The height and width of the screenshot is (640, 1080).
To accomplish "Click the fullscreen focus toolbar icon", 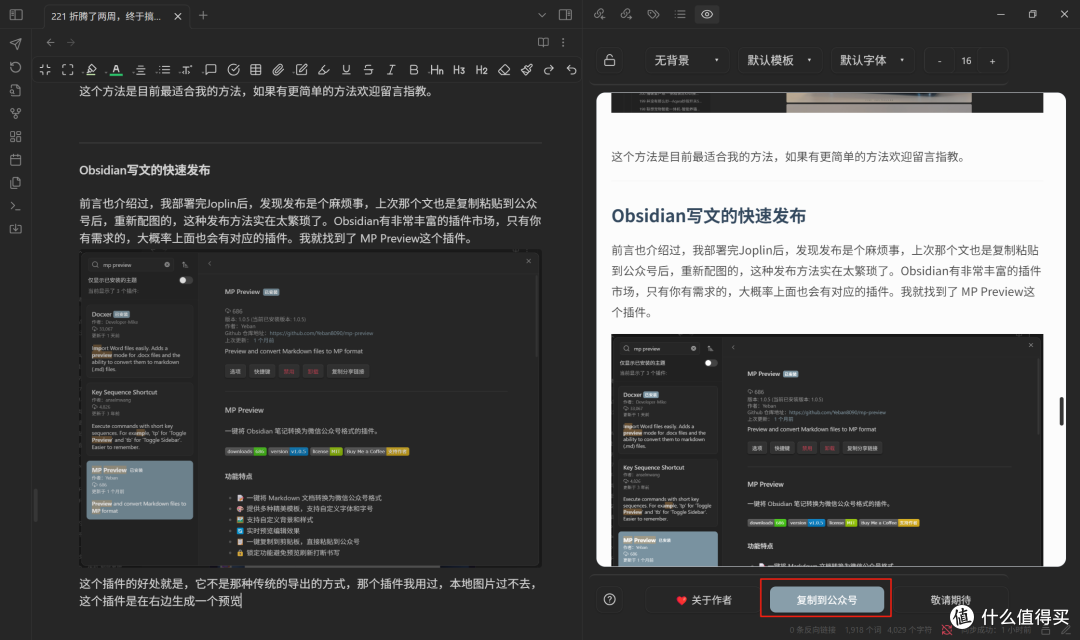I will click(x=68, y=70).
